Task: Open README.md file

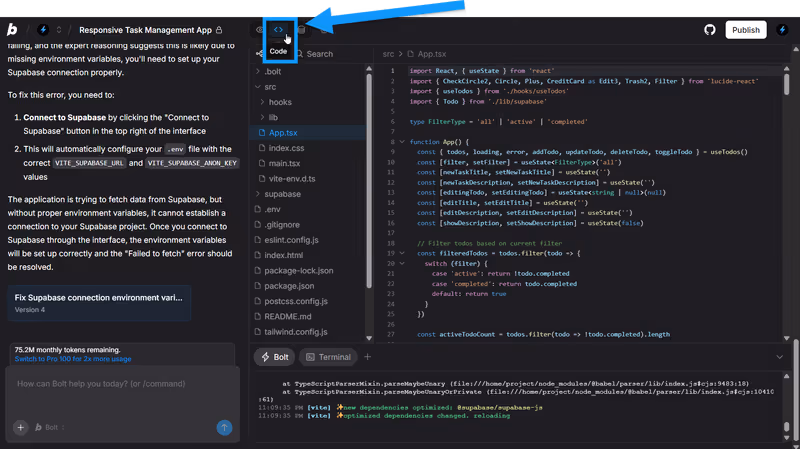Action: click(x=288, y=316)
